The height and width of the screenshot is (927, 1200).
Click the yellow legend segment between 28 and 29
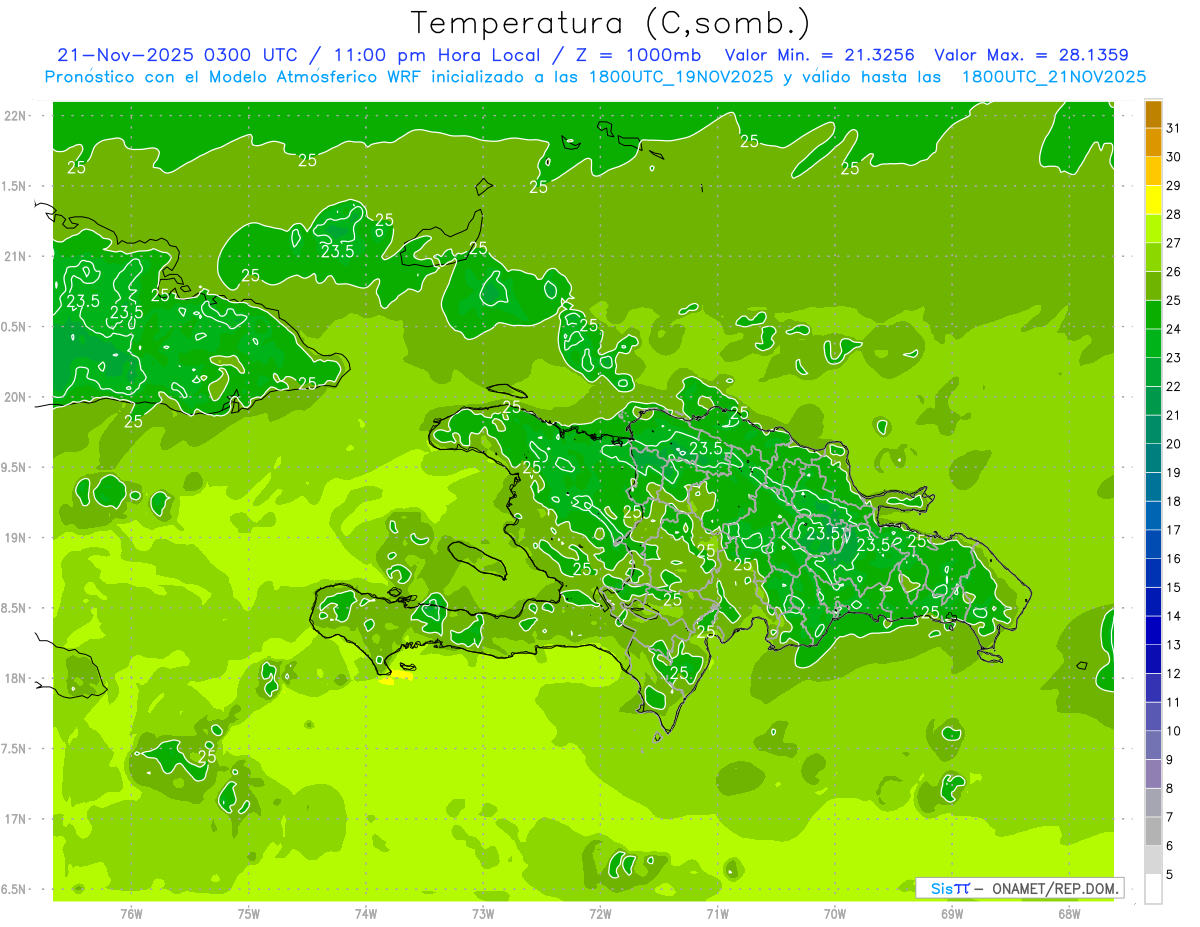[x=1153, y=200]
